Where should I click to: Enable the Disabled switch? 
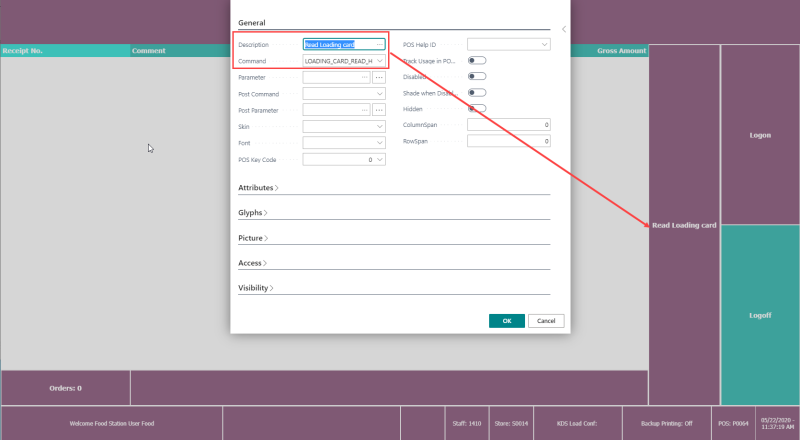point(477,77)
